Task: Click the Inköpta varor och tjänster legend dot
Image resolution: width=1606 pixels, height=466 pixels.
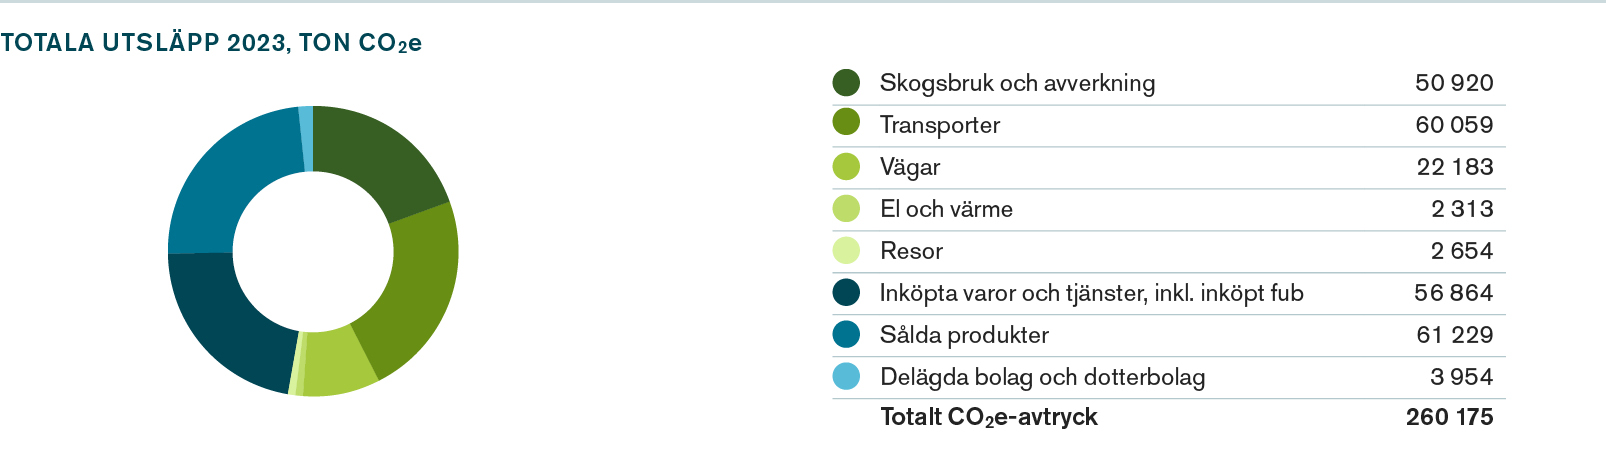Action: [846, 292]
